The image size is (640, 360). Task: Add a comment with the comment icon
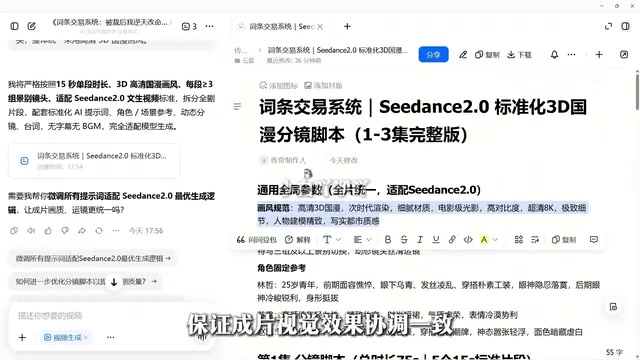pyautogui.click(x=593, y=240)
